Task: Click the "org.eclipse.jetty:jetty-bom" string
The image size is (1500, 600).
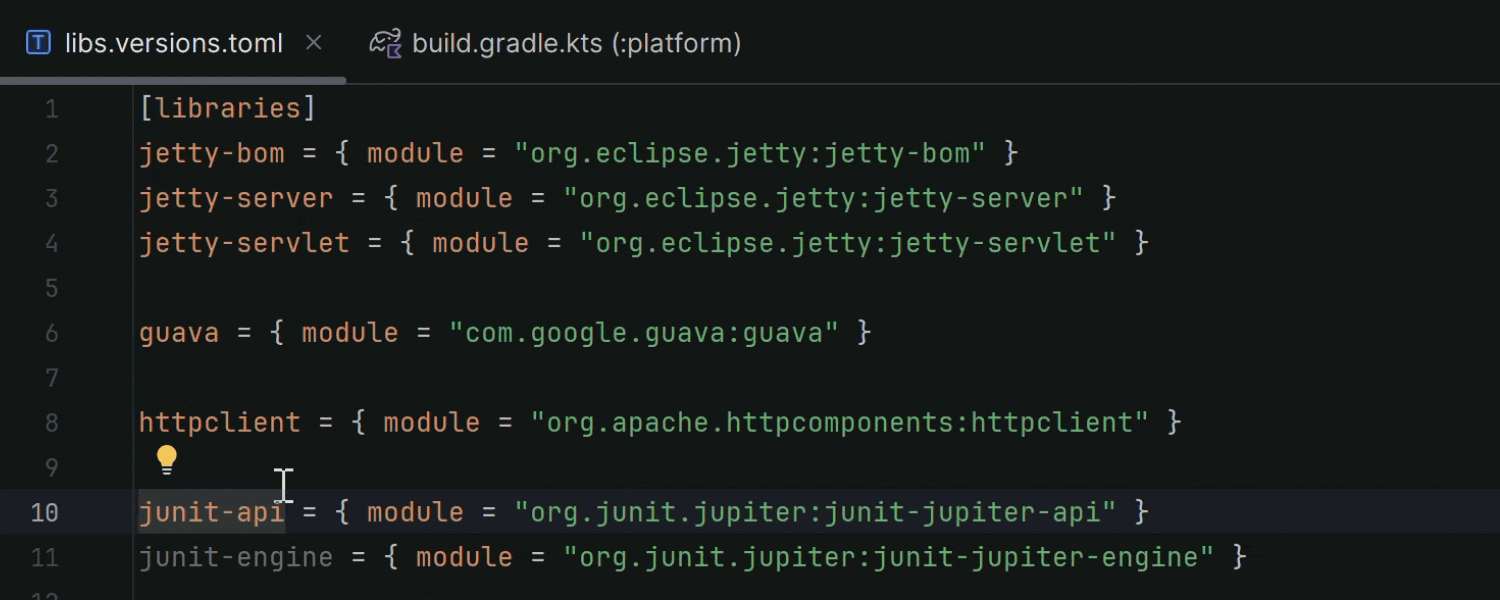Action: click(750, 153)
